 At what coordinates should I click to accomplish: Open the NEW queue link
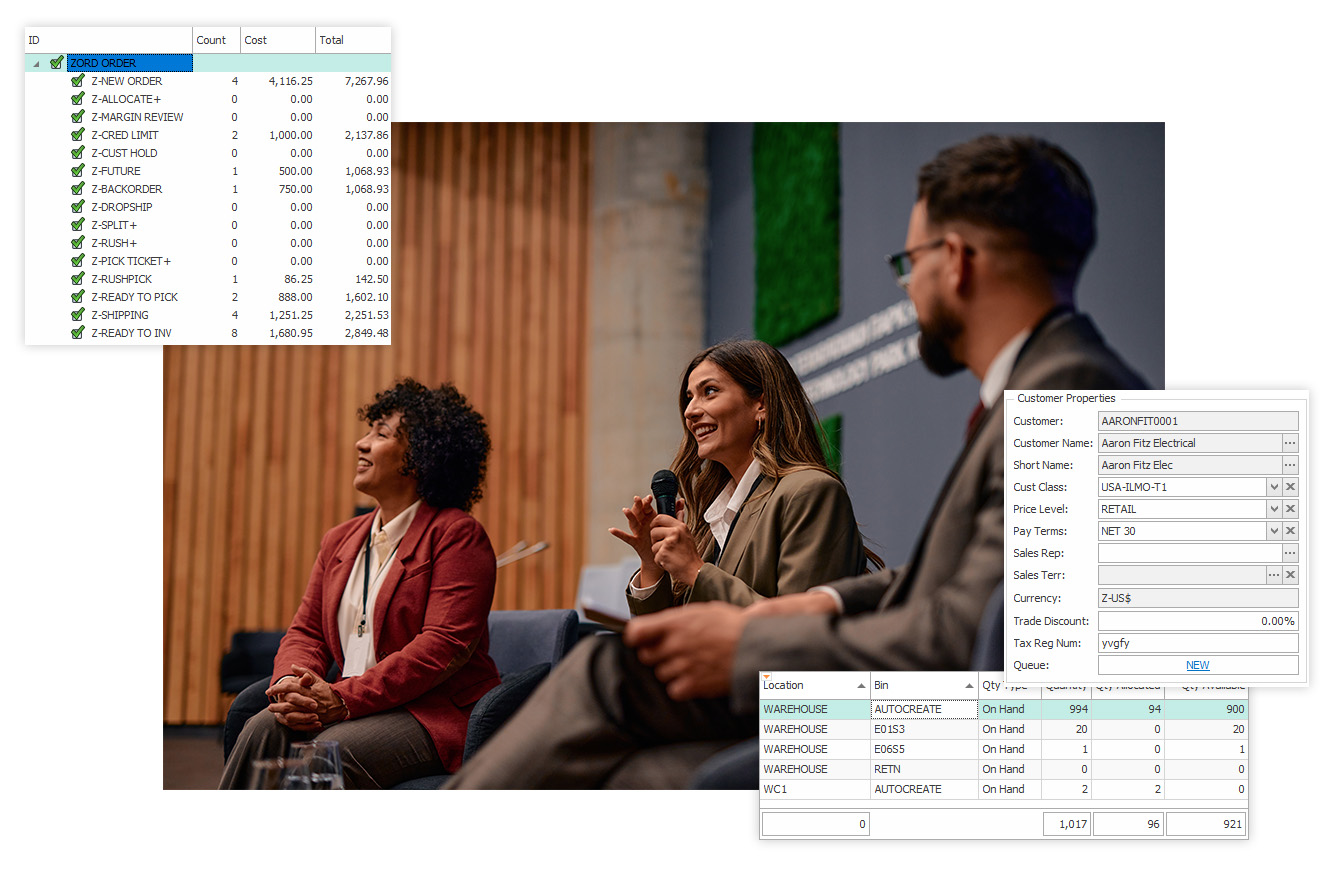pos(1197,665)
